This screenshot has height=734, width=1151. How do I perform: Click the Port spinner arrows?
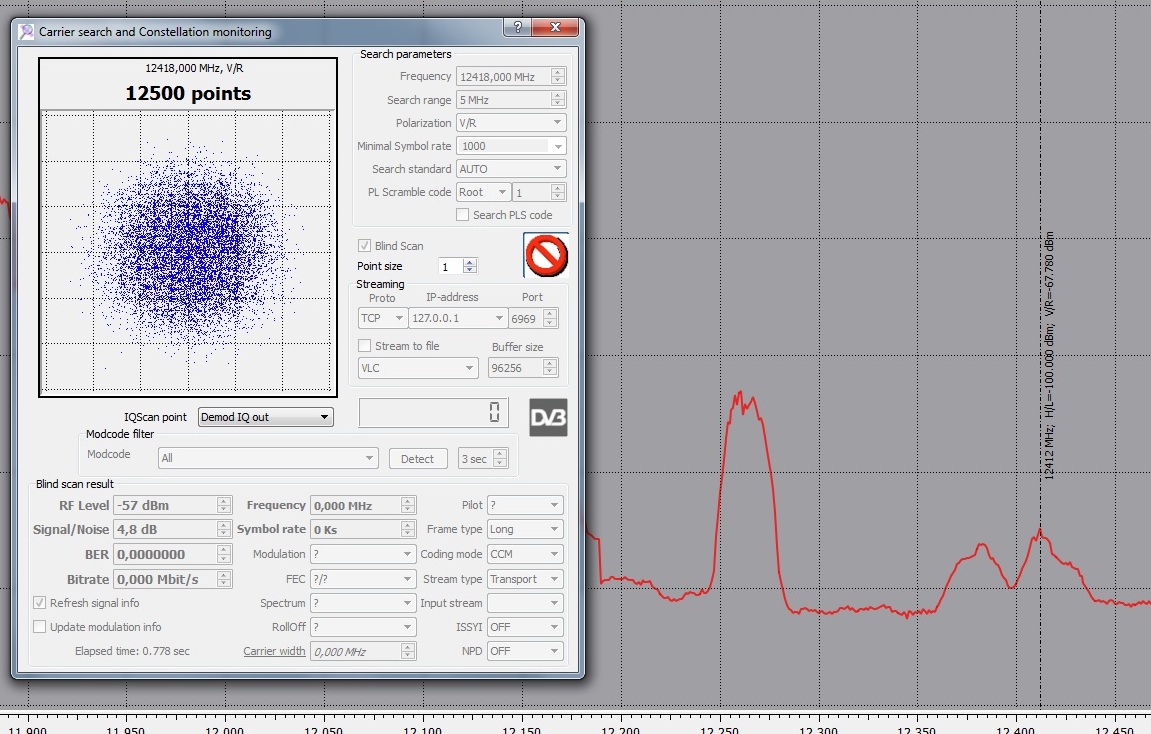(x=550, y=319)
